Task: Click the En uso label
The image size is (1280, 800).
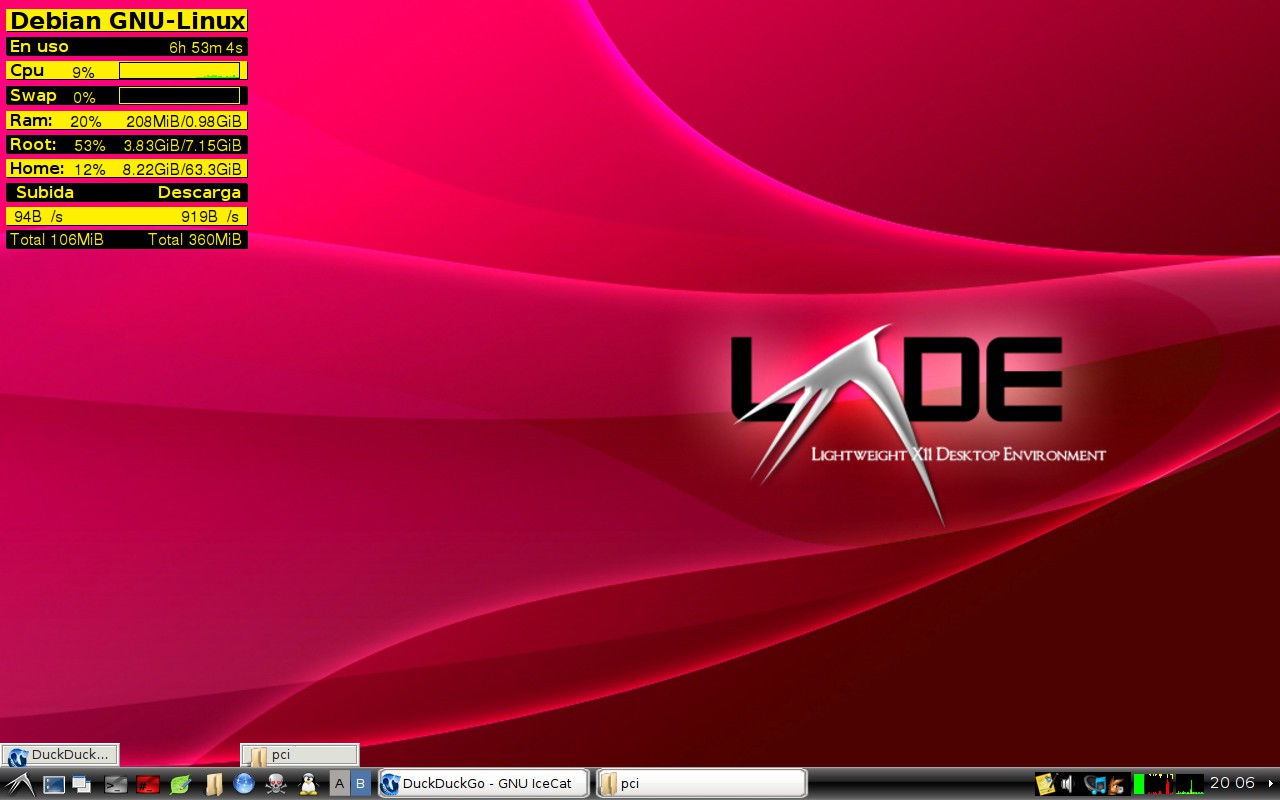Action: pos(39,46)
